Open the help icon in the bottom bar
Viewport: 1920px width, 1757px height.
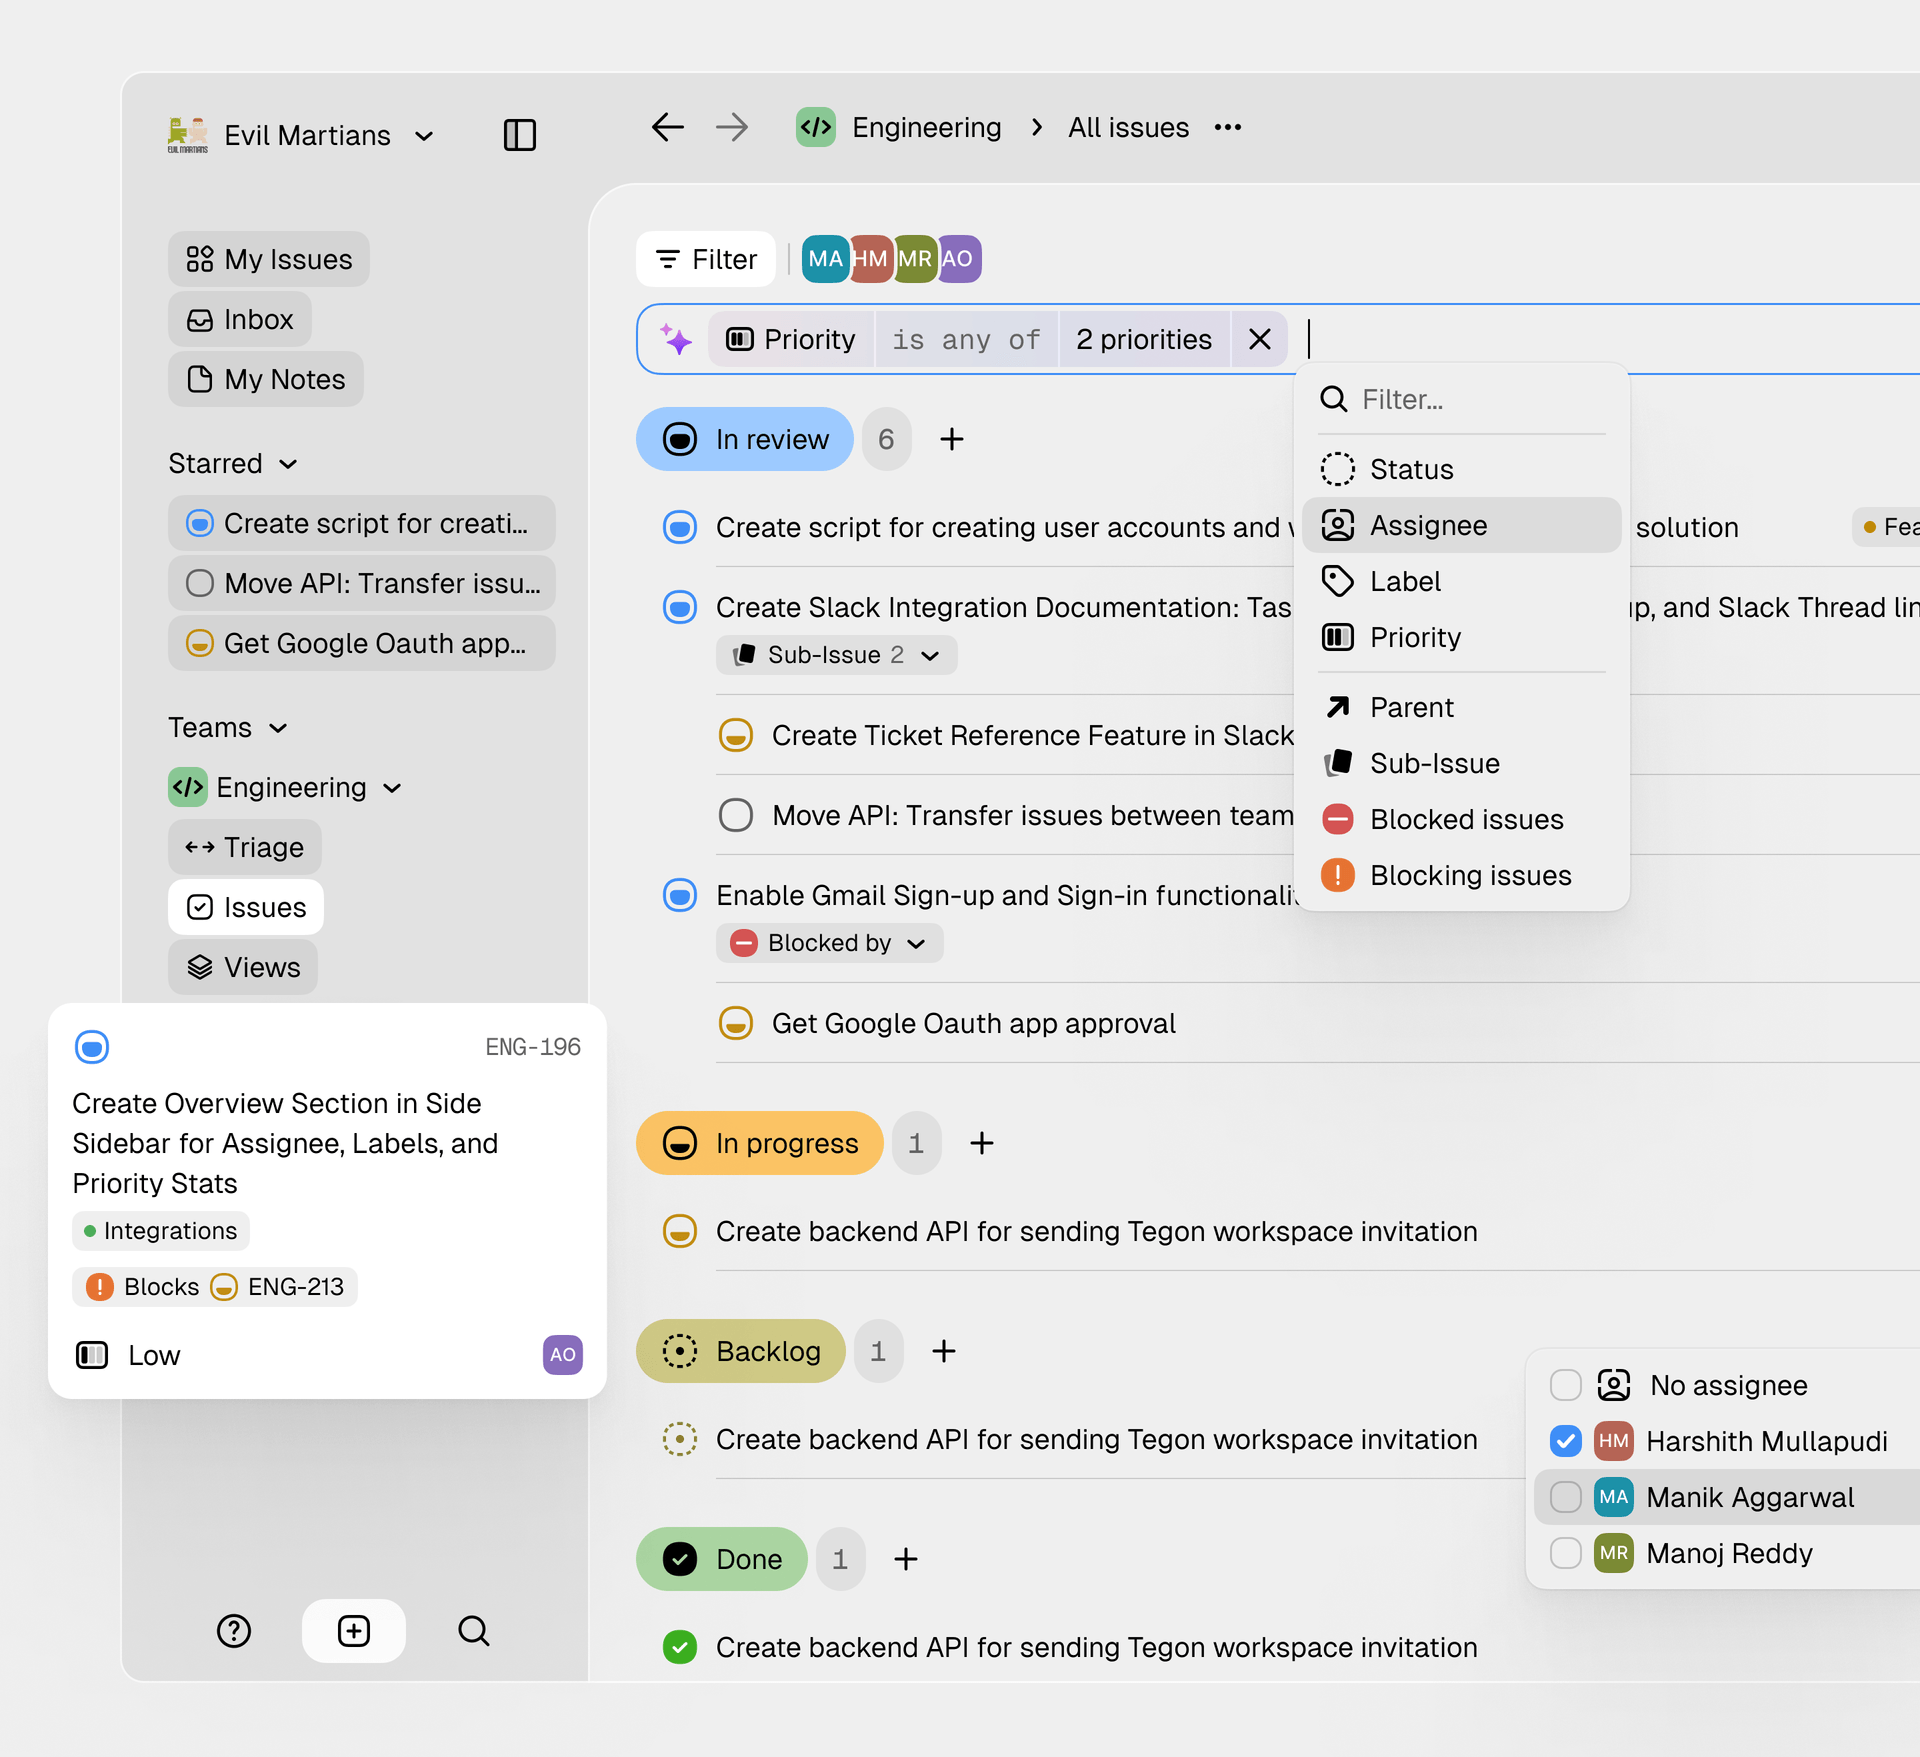[233, 1631]
